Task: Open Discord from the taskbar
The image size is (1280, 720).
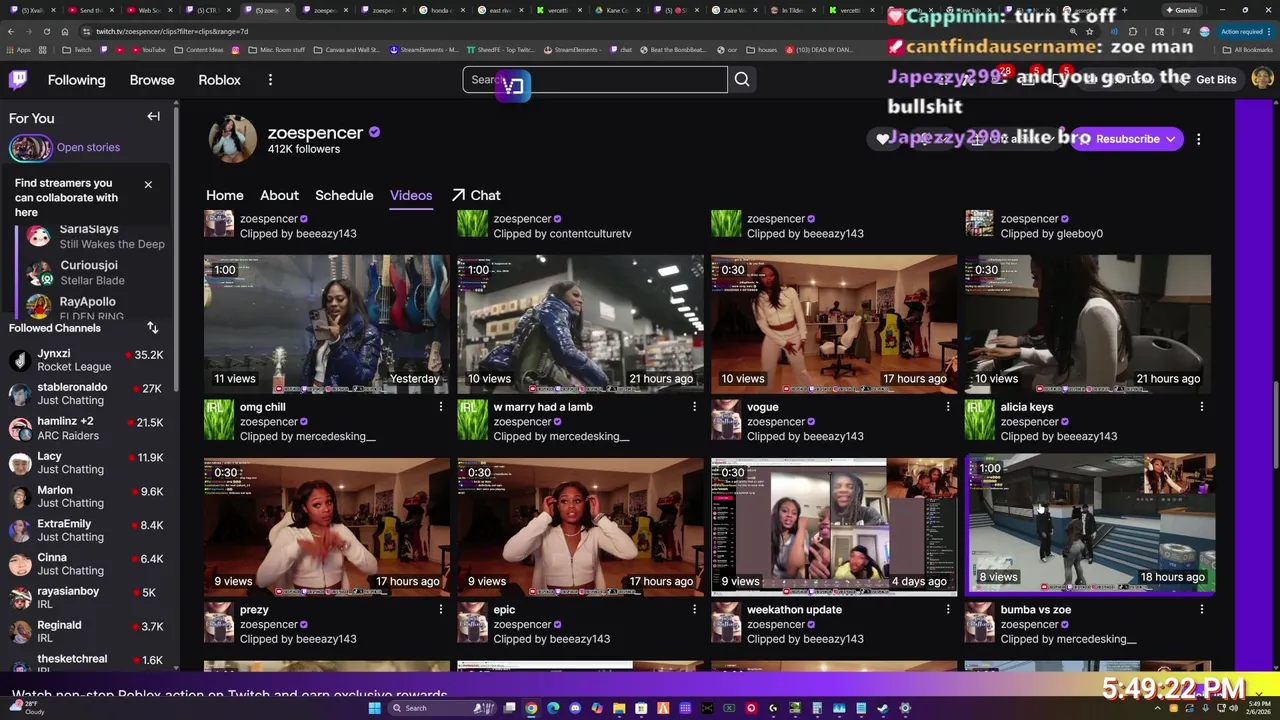Action: (x=575, y=708)
